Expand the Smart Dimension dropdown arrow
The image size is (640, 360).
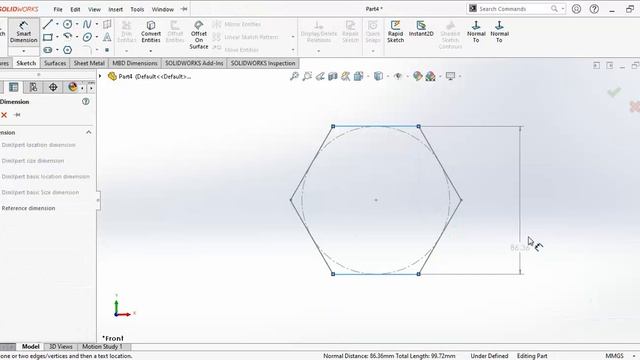pyautogui.click(x=24, y=51)
